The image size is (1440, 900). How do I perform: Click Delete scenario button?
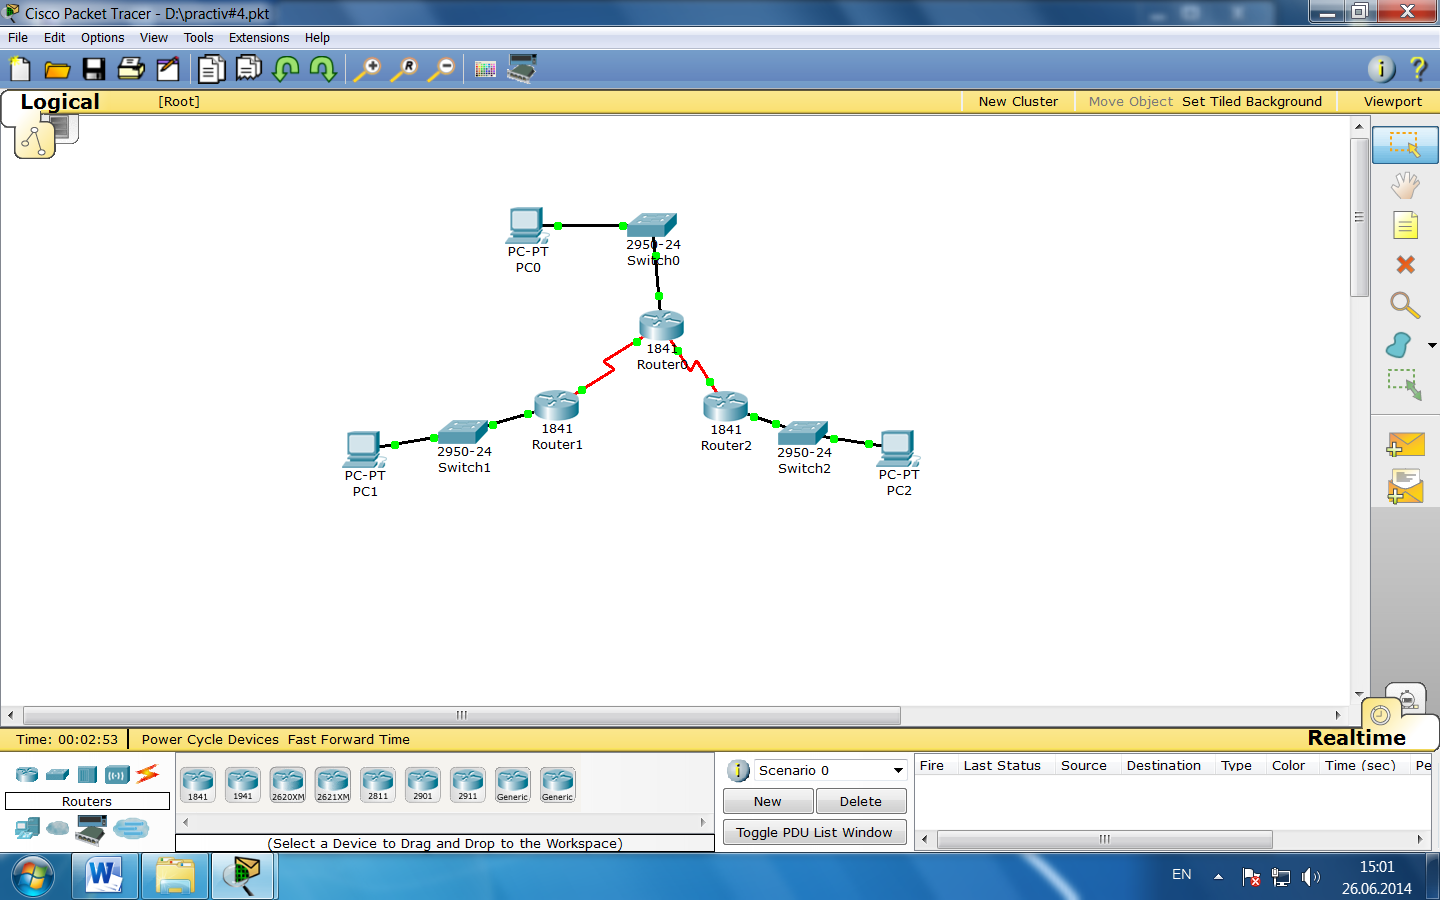tap(861, 801)
